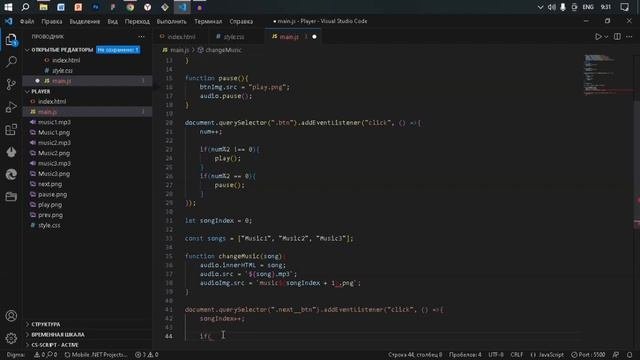Collapse the Open Editors section
Image resolution: width=640 pixels, height=360 pixels.
coord(27,50)
